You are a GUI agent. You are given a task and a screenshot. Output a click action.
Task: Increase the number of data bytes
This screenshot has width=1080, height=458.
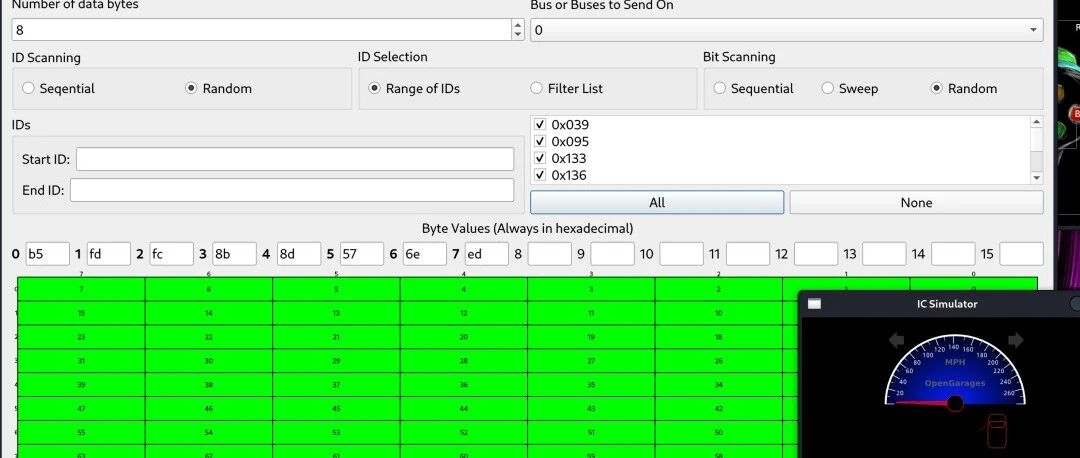point(518,25)
